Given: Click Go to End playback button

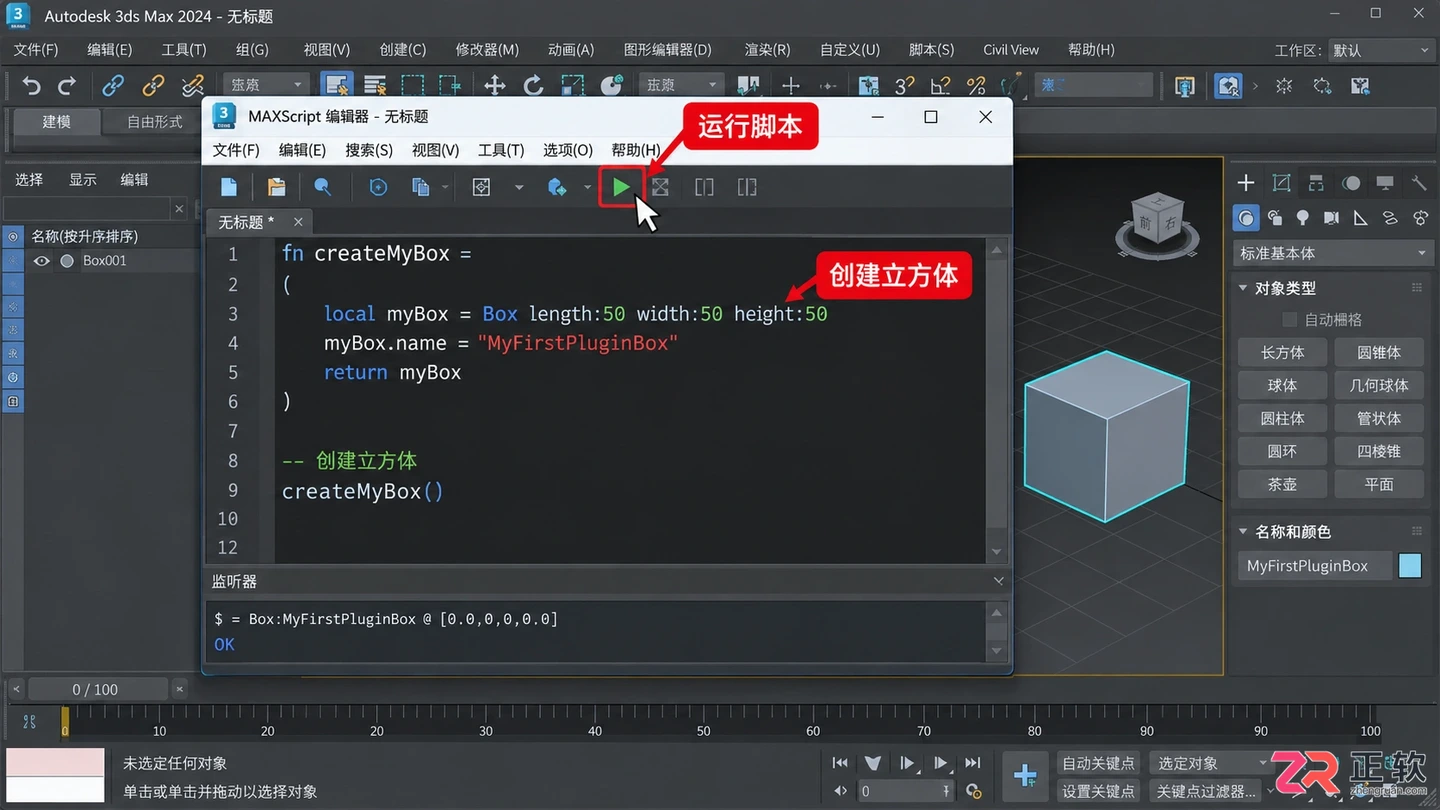Looking at the screenshot, I should point(972,763).
